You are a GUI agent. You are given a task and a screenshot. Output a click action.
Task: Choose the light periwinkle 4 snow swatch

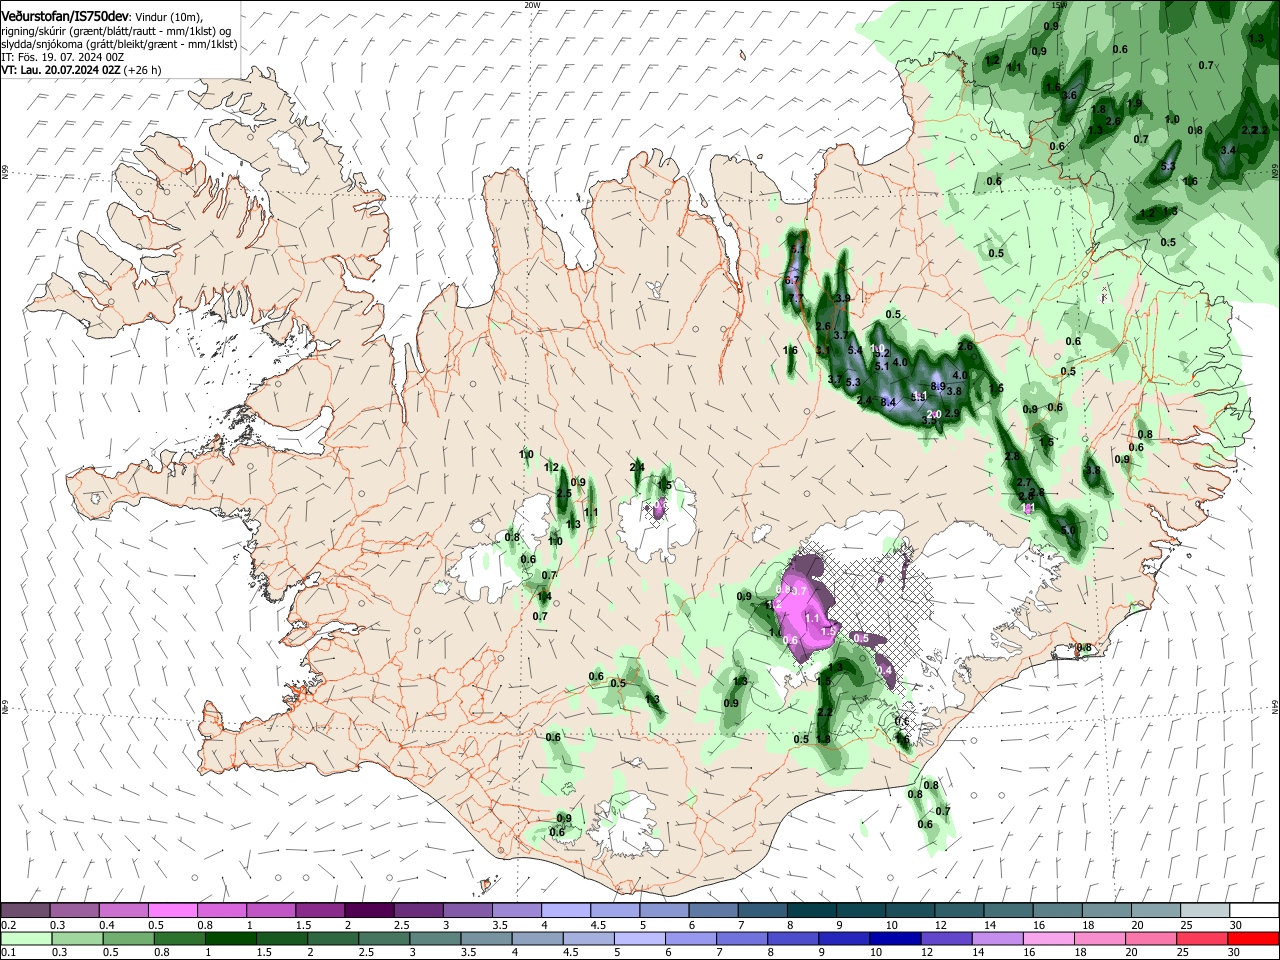[x=565, y=910]
